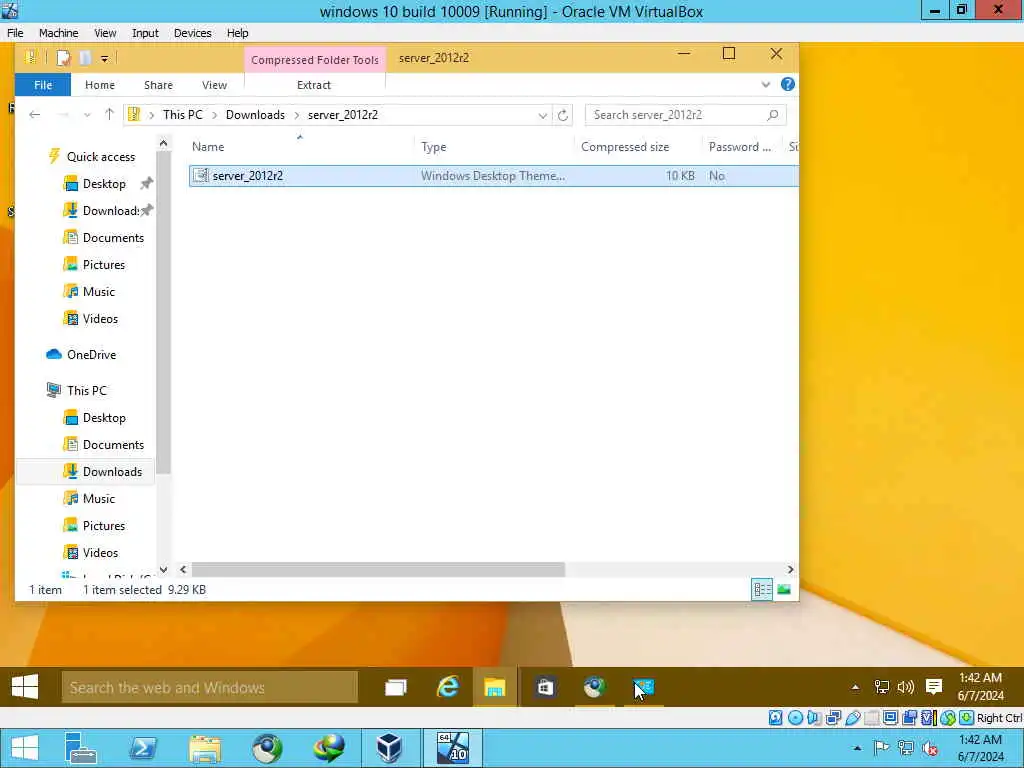The image size is (1024, 768).
Task: Switch to Details view using the status bar icon
Action: [x=762, y=590]
